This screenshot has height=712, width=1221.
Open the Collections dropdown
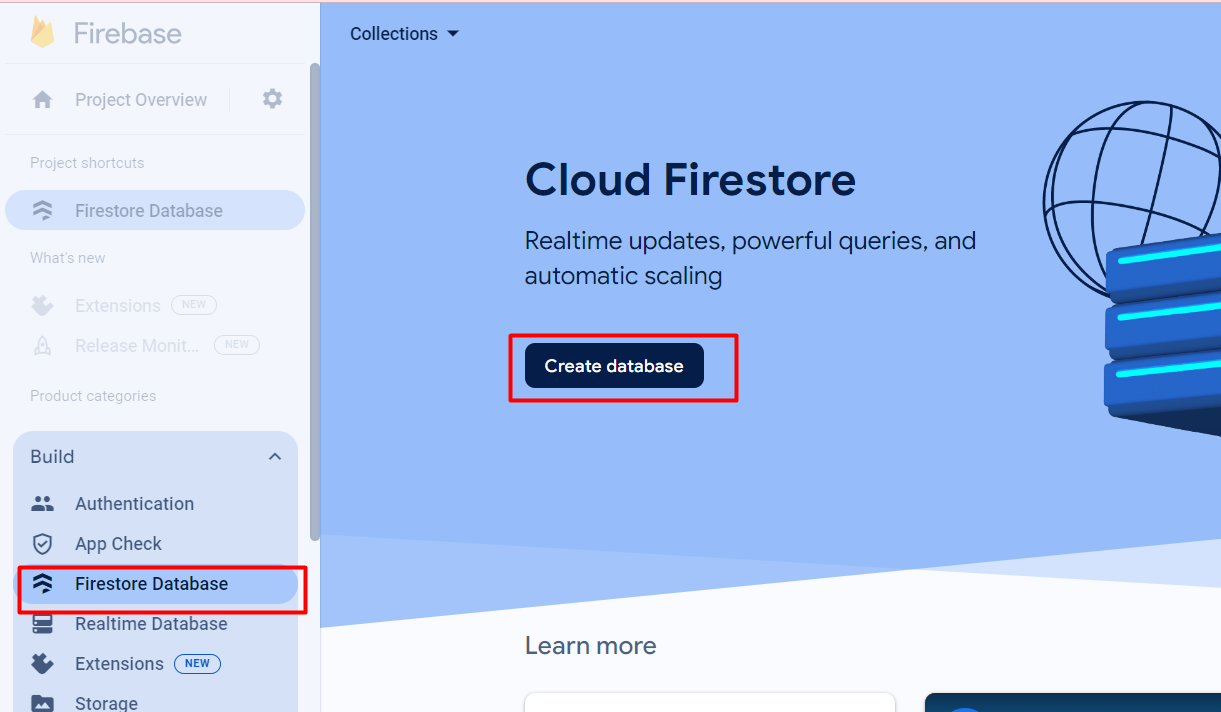[404, 34]
